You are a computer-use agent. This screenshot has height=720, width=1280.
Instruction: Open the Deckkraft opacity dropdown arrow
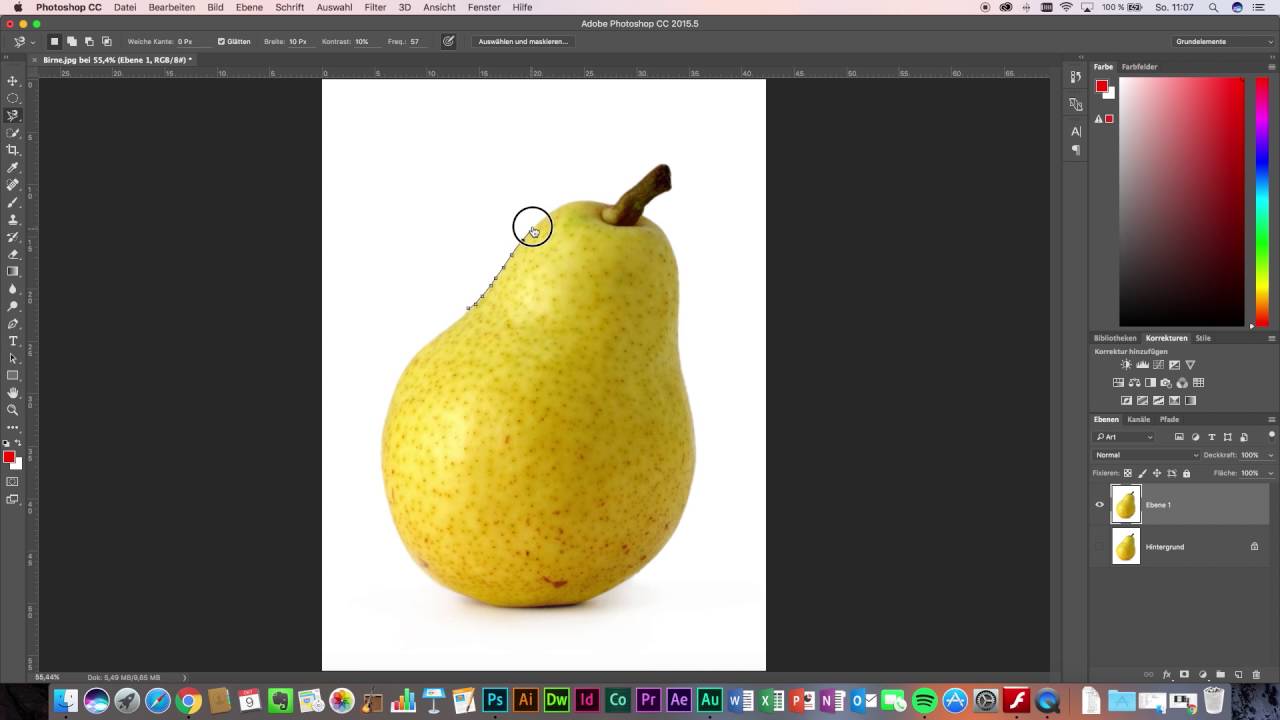(1271, 455)
